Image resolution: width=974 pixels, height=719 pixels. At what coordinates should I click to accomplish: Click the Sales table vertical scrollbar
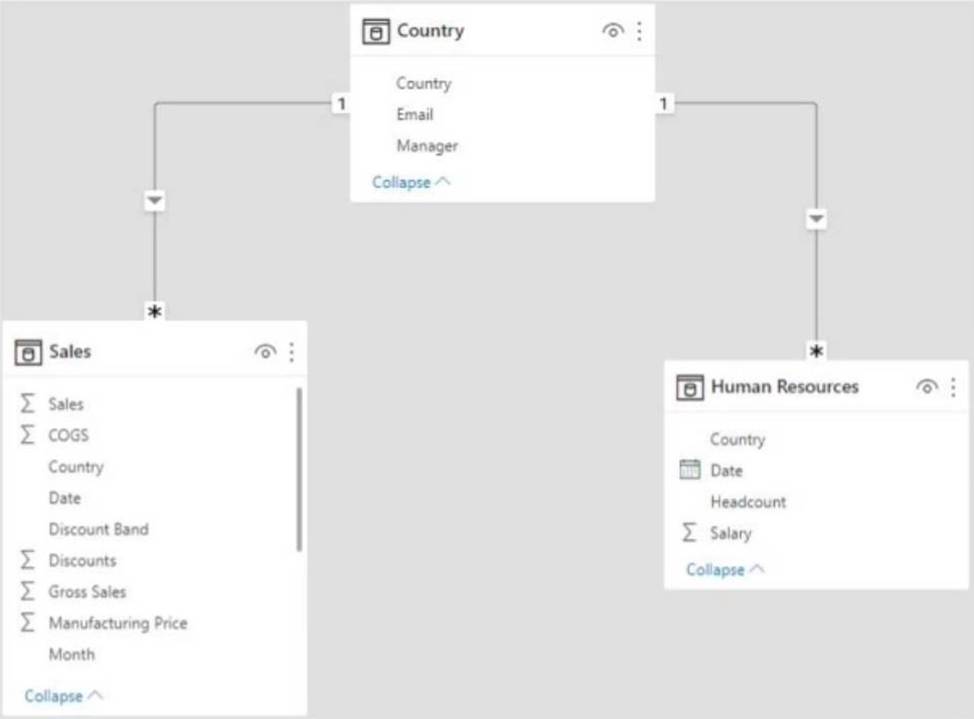(x=299, y=470)
